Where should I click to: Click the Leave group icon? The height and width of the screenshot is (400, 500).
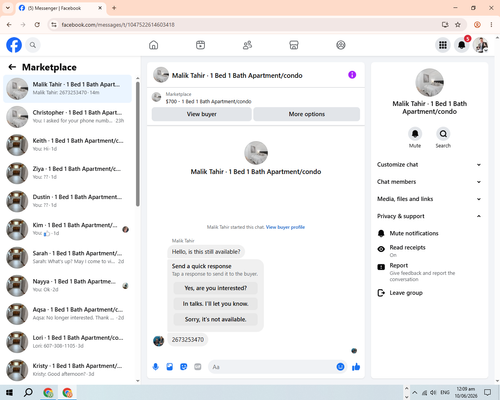coord(381,293)
